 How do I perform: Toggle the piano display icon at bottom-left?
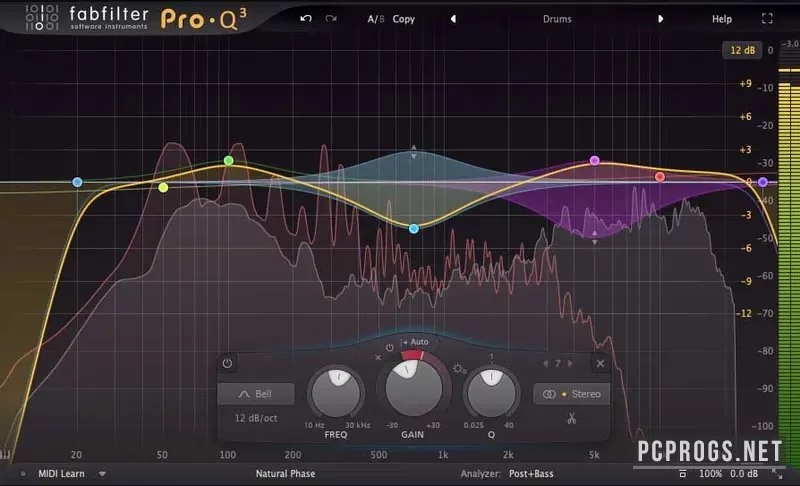5,454
